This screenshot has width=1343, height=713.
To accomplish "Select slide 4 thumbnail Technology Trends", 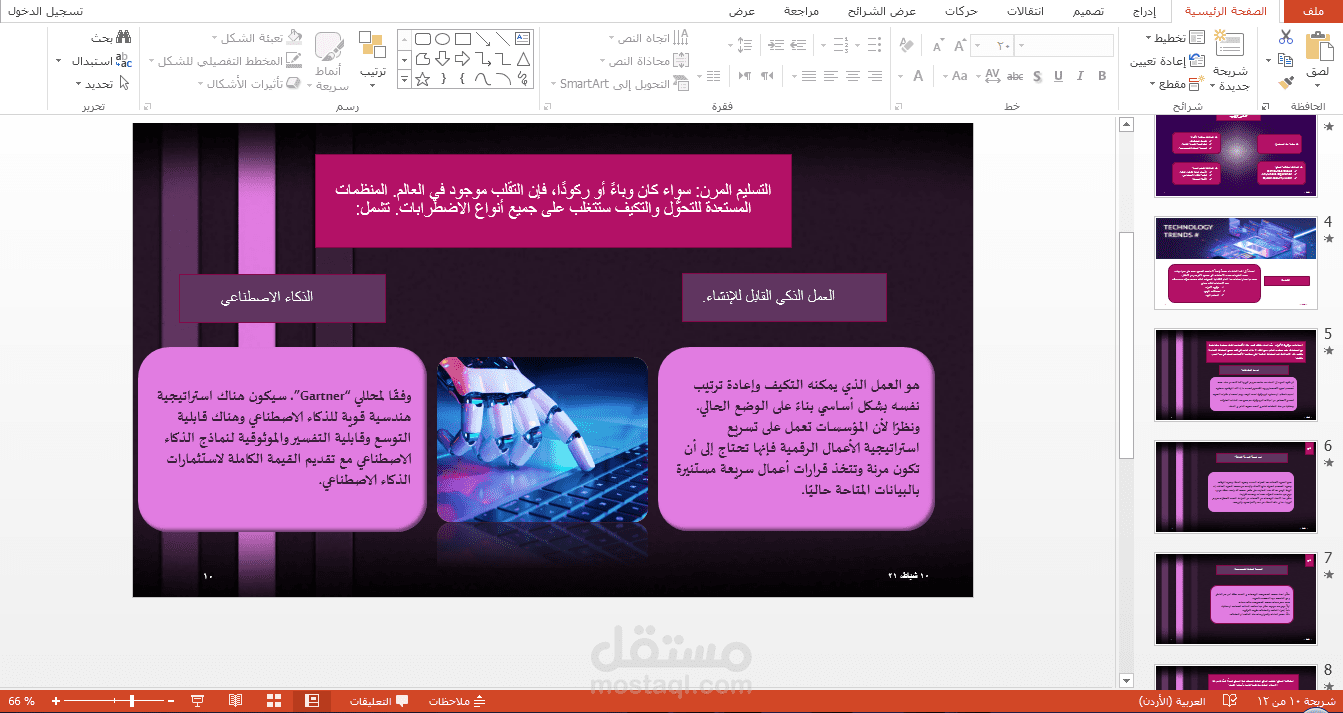I will 1236,265.
